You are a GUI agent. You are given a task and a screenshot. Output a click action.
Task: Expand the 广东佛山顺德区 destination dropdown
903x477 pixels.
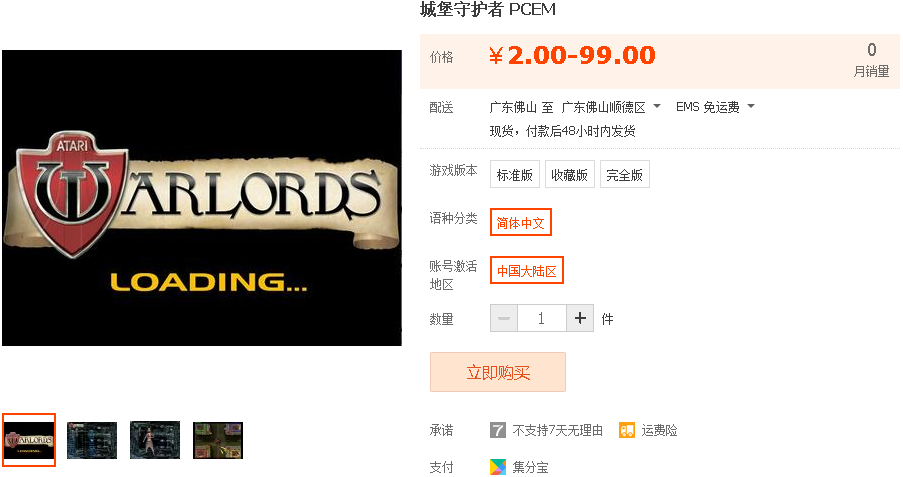coord(610,107)
